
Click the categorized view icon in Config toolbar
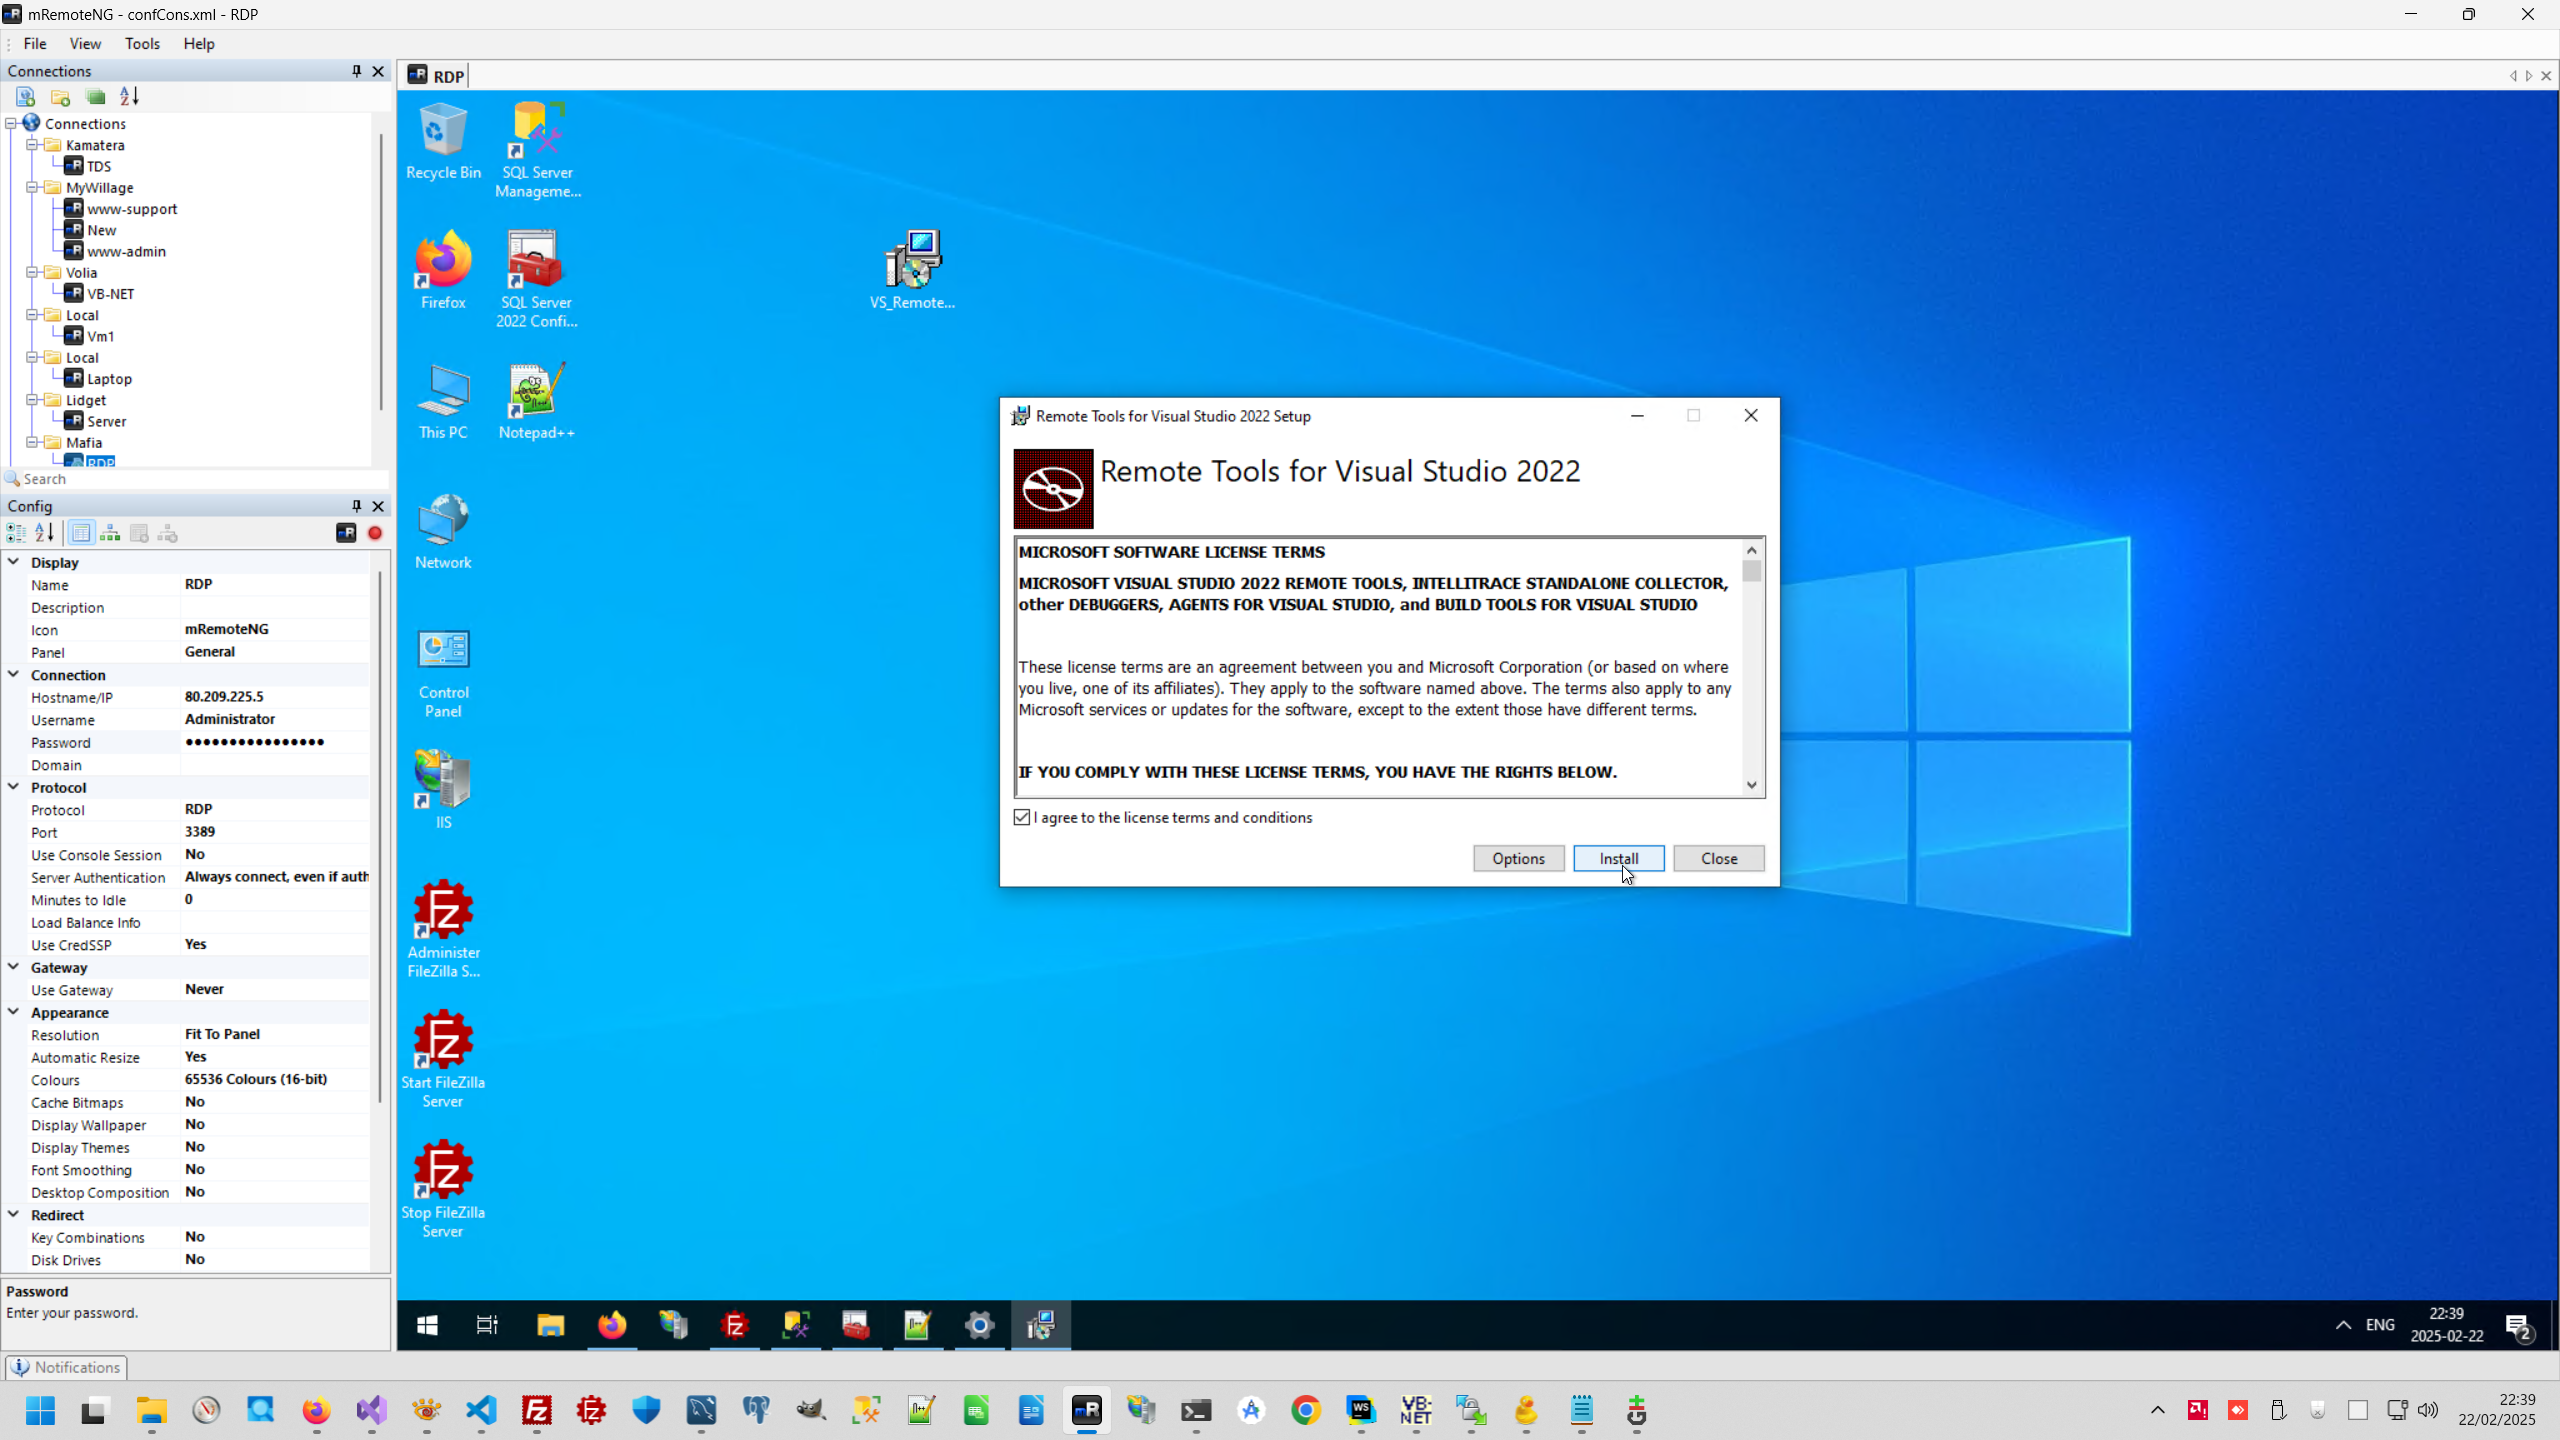(x=16, y=534)
